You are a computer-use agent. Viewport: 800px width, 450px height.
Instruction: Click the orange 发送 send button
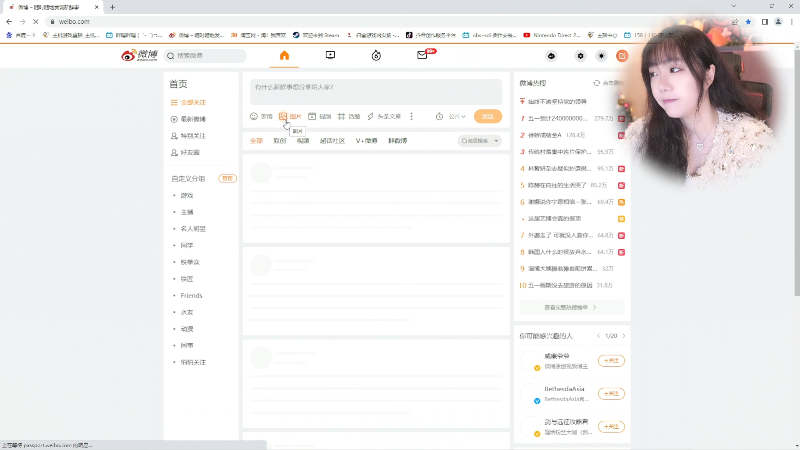click(x=488, y=116)
